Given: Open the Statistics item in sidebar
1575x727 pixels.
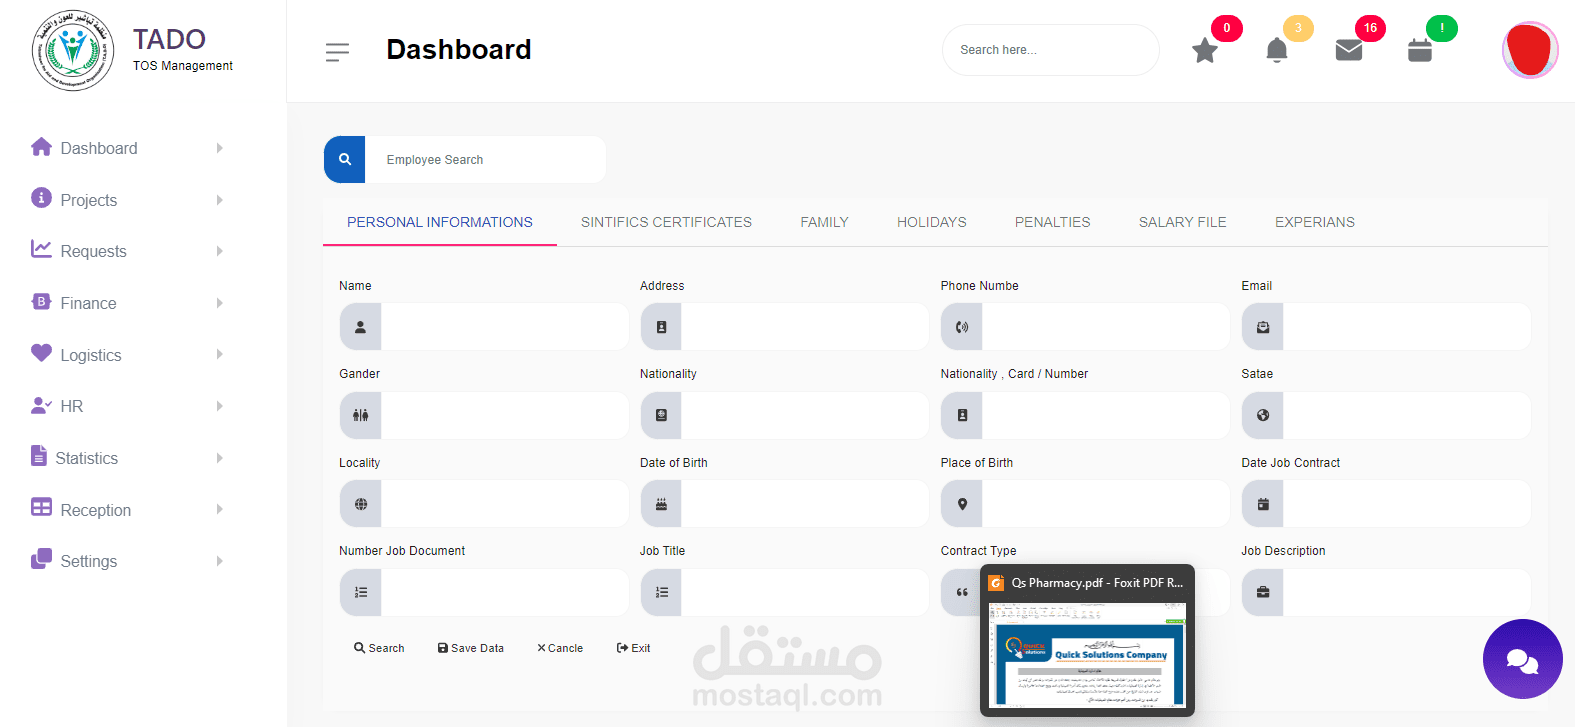Looking at the screenshot, I should [x=86, y=458].
